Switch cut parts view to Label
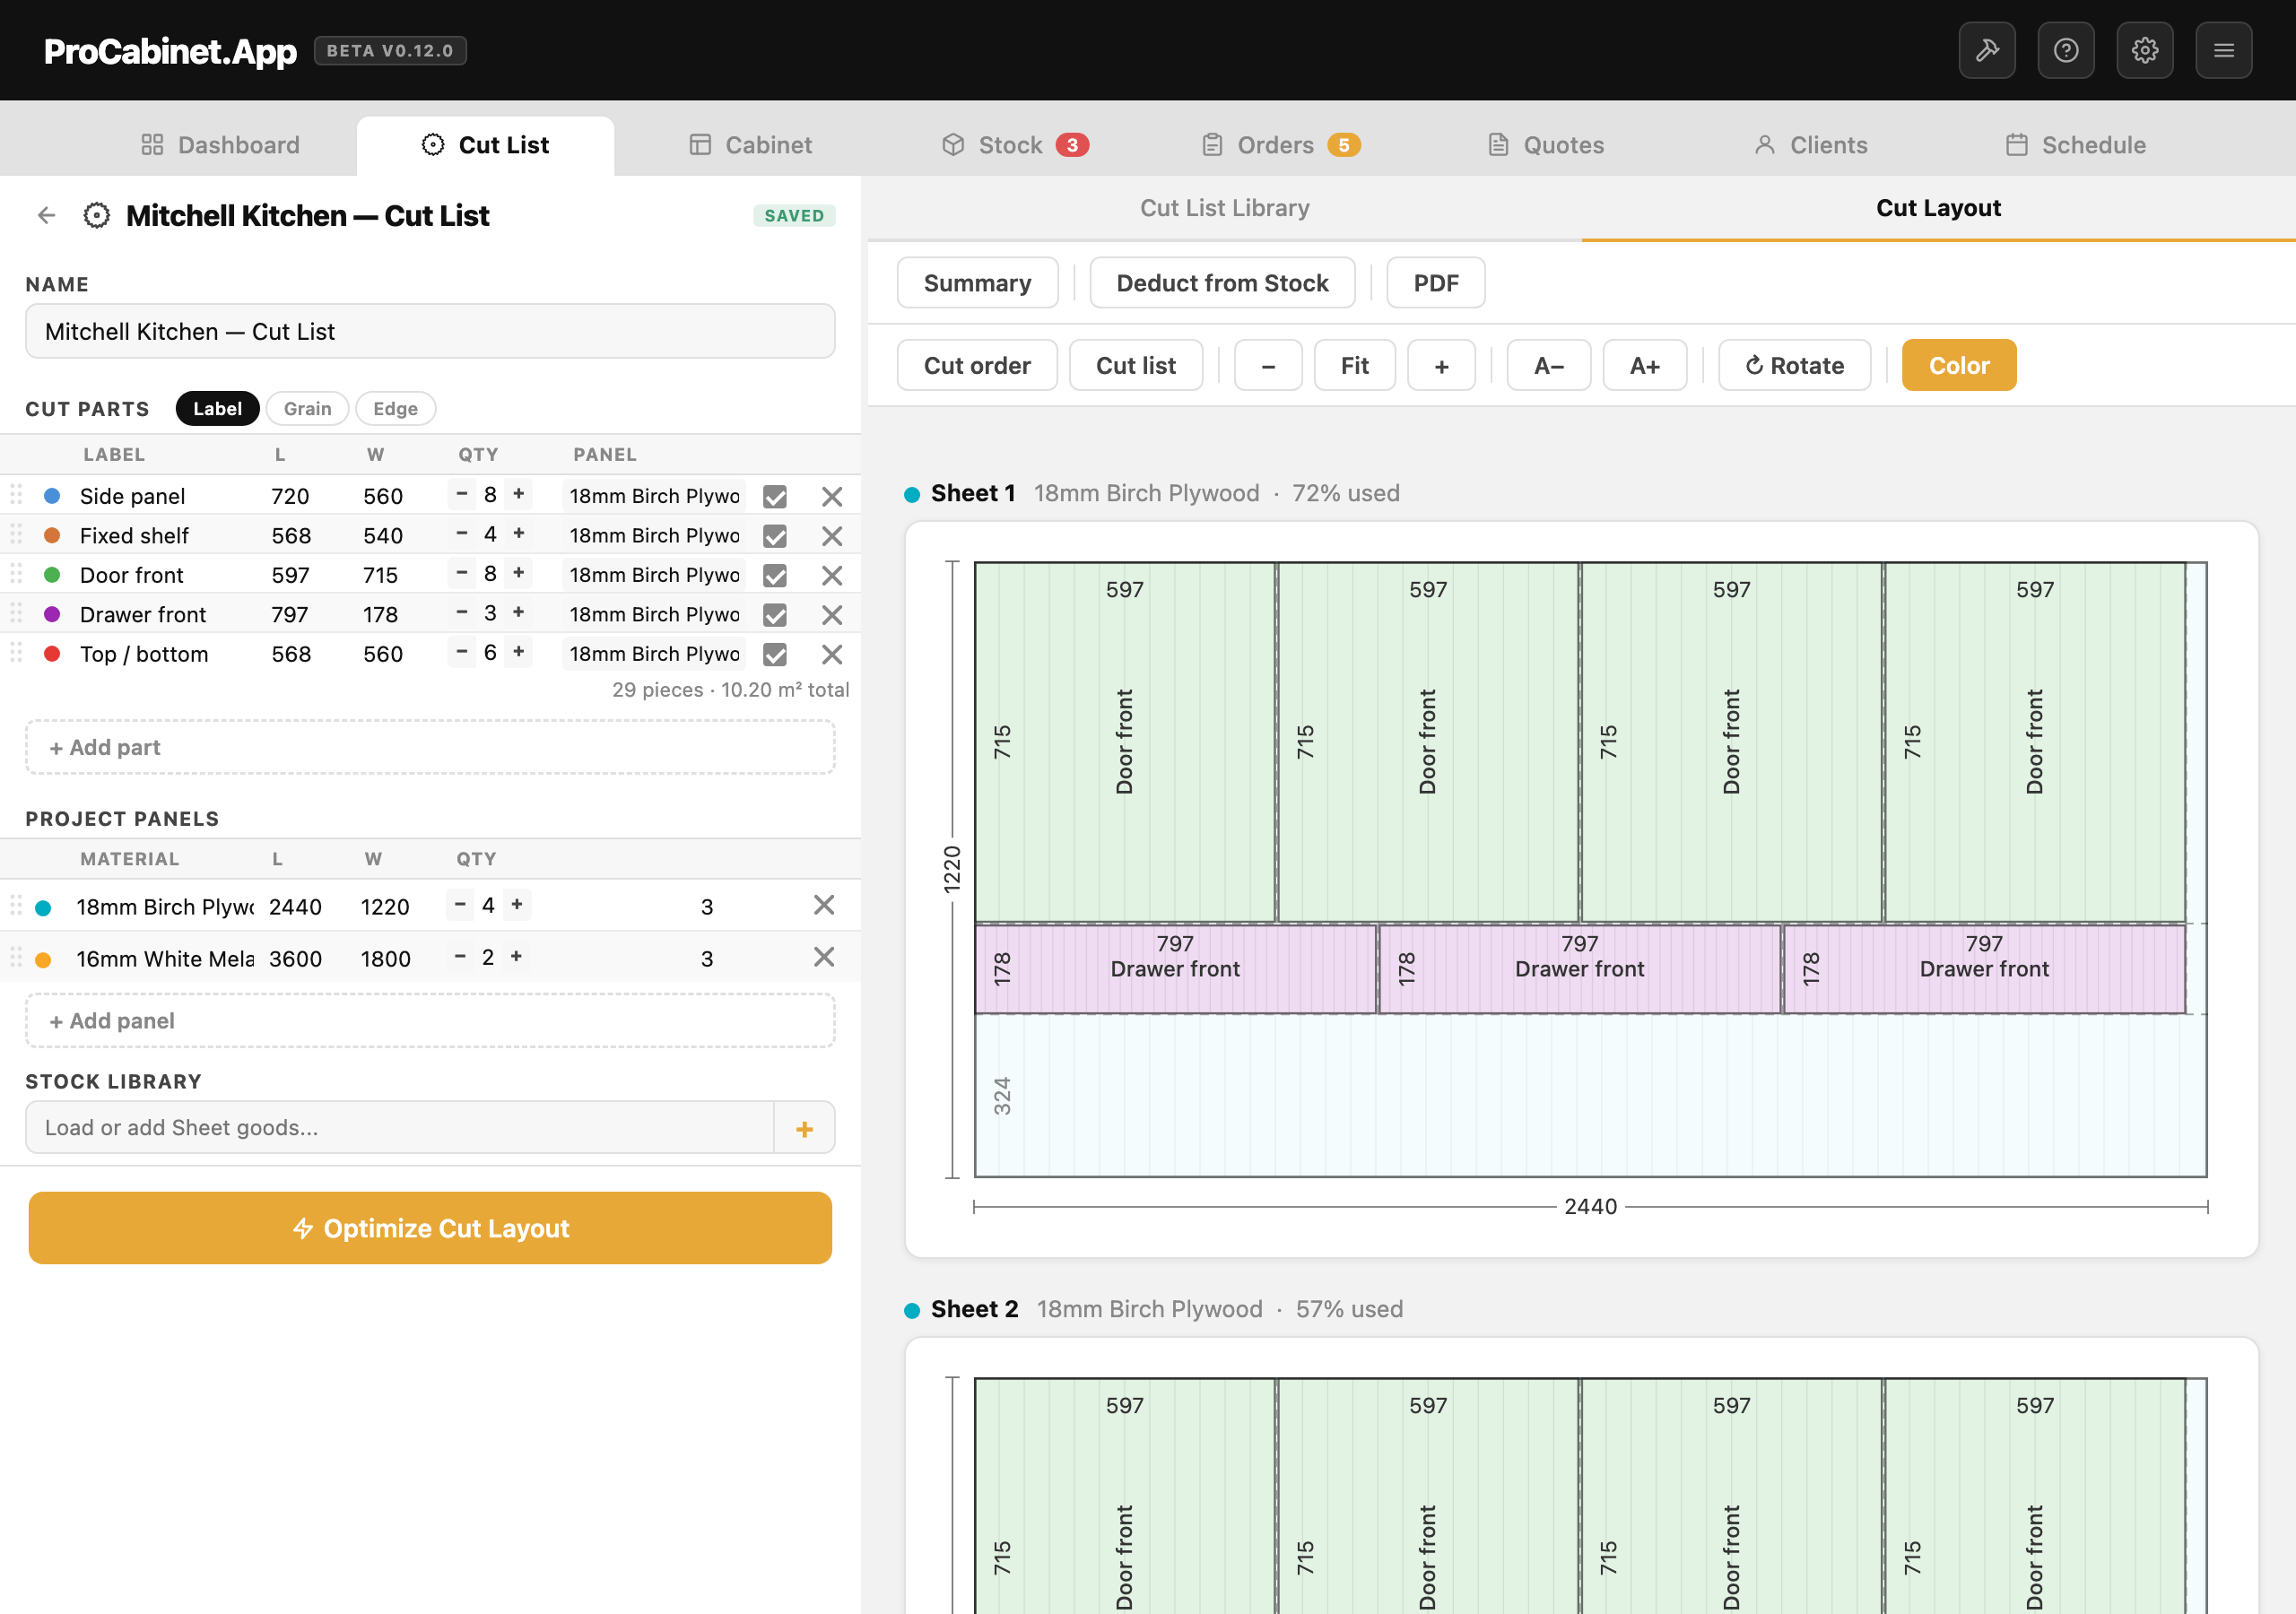This screenshot has width=2296, height=1614. point(217,408)
